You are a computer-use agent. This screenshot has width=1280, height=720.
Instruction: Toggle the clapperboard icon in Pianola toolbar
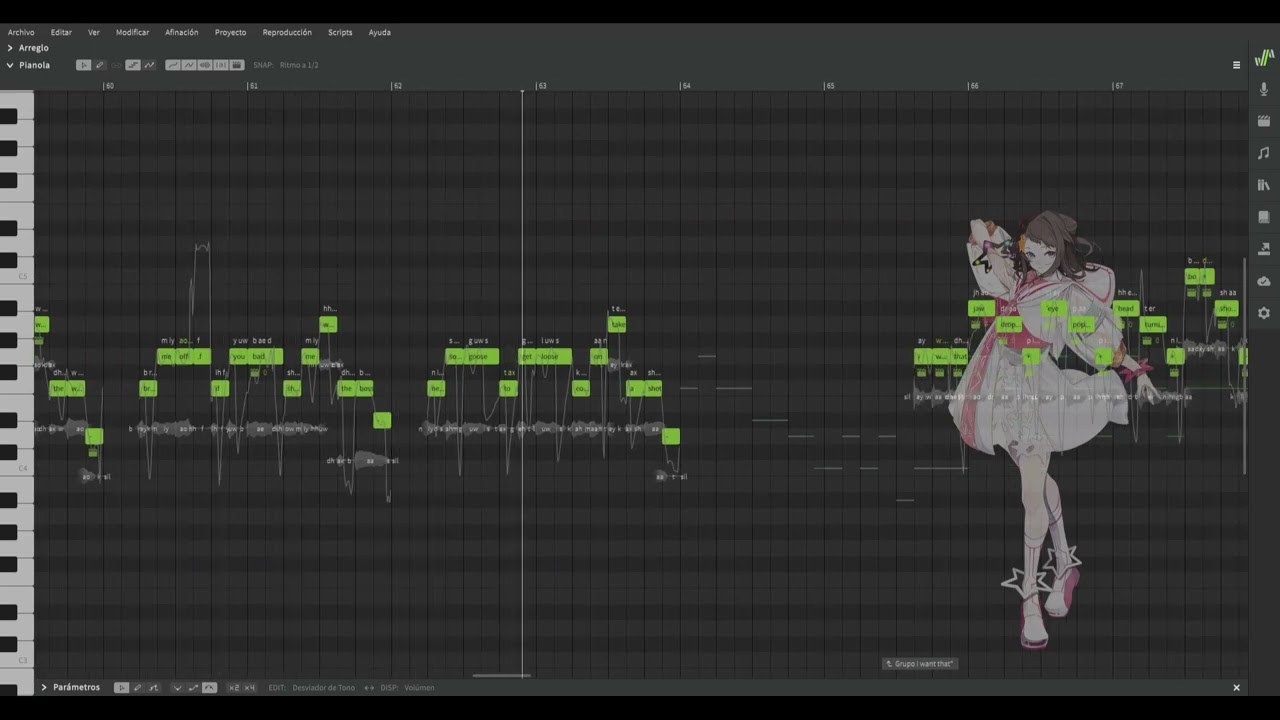(237, 65)
